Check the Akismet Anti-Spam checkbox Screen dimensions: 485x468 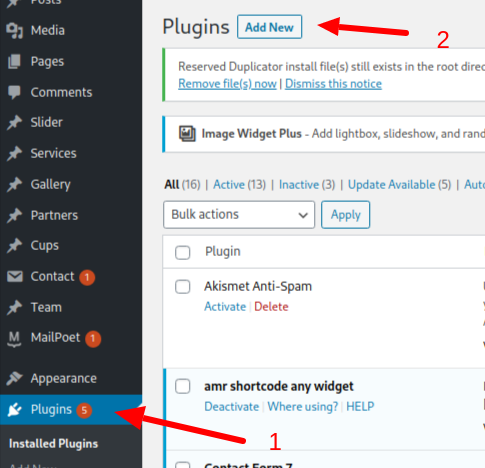click(183, 287)
